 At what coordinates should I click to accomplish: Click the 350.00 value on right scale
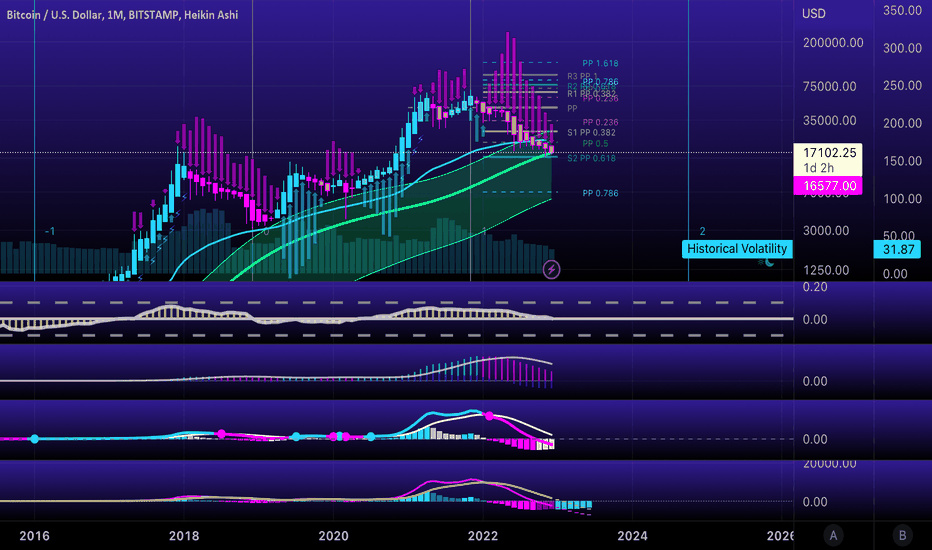coord(902,11)
